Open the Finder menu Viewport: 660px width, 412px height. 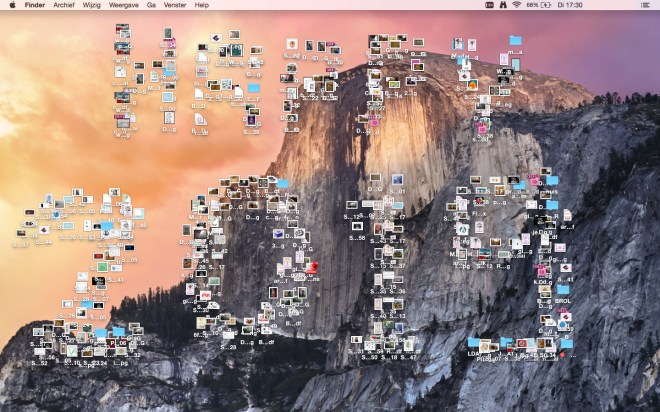[34, 5]
